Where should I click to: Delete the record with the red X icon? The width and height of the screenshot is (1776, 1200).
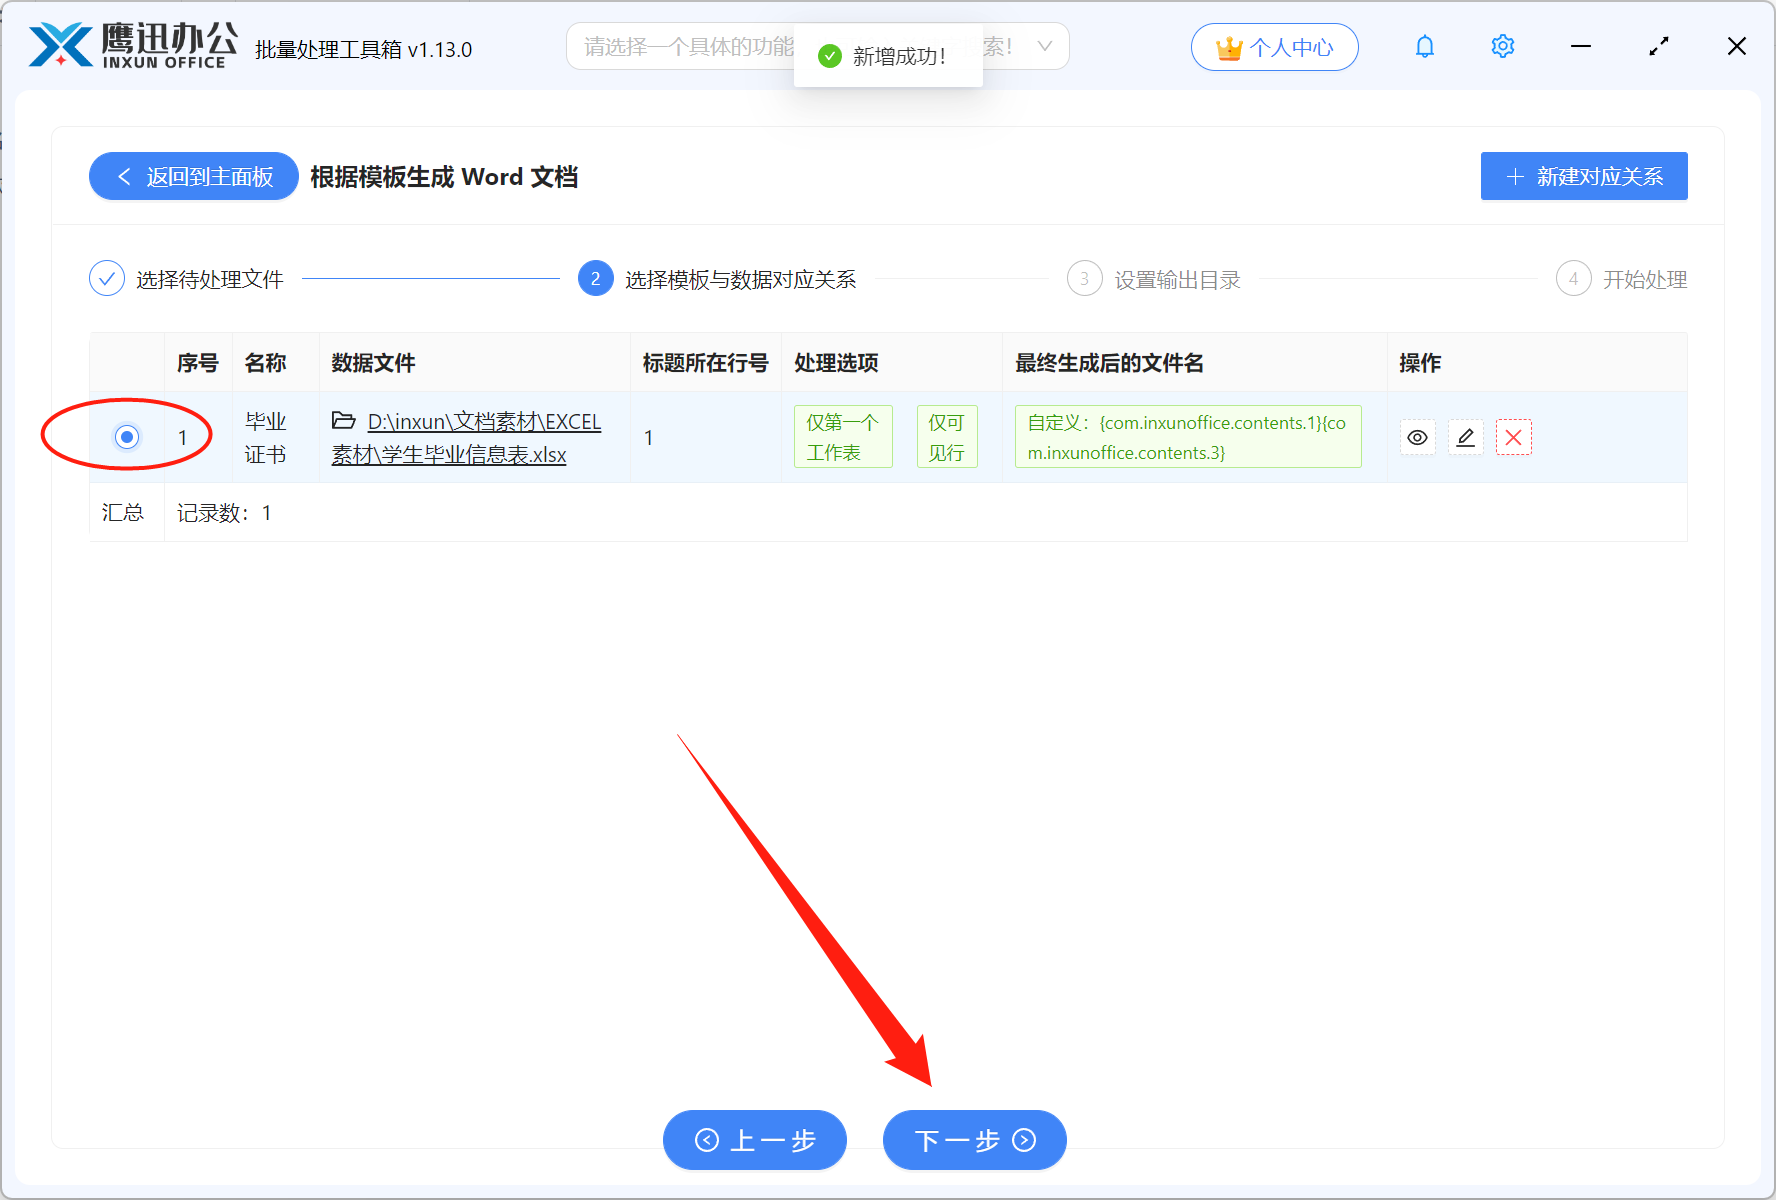coord(1513,437)
